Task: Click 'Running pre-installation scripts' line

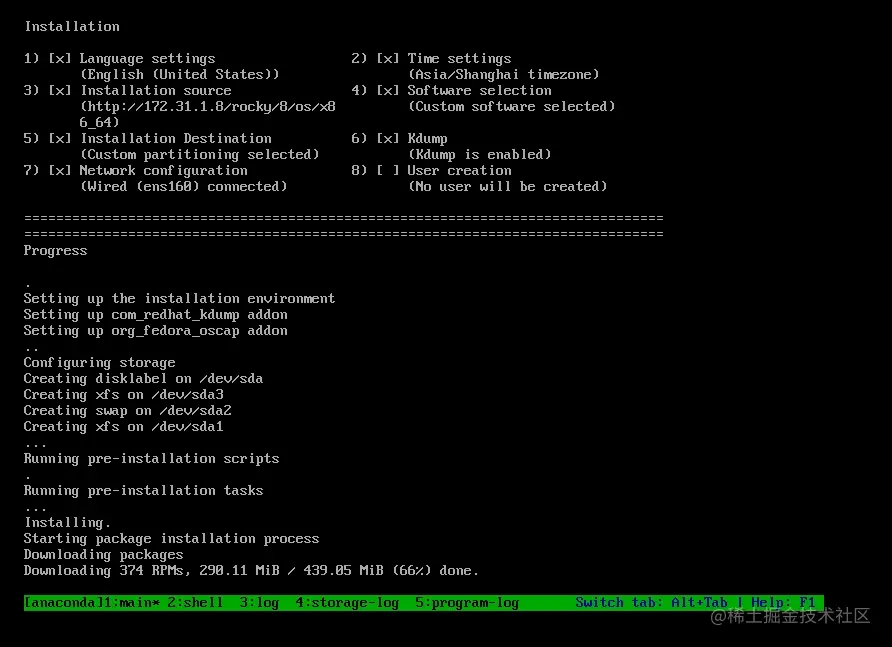Action: [151, 459]
